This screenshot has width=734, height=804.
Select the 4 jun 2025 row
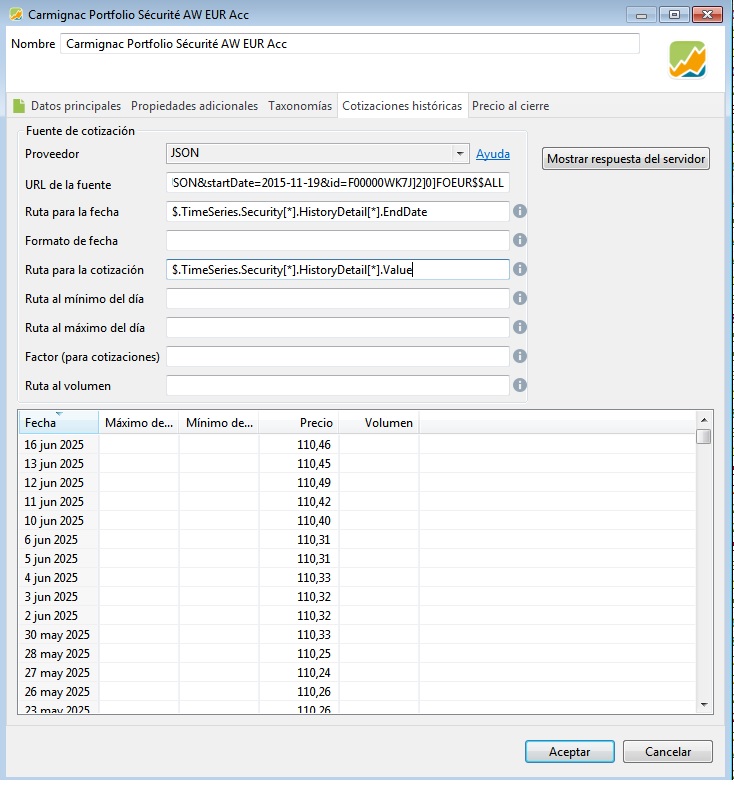(357, 577)
